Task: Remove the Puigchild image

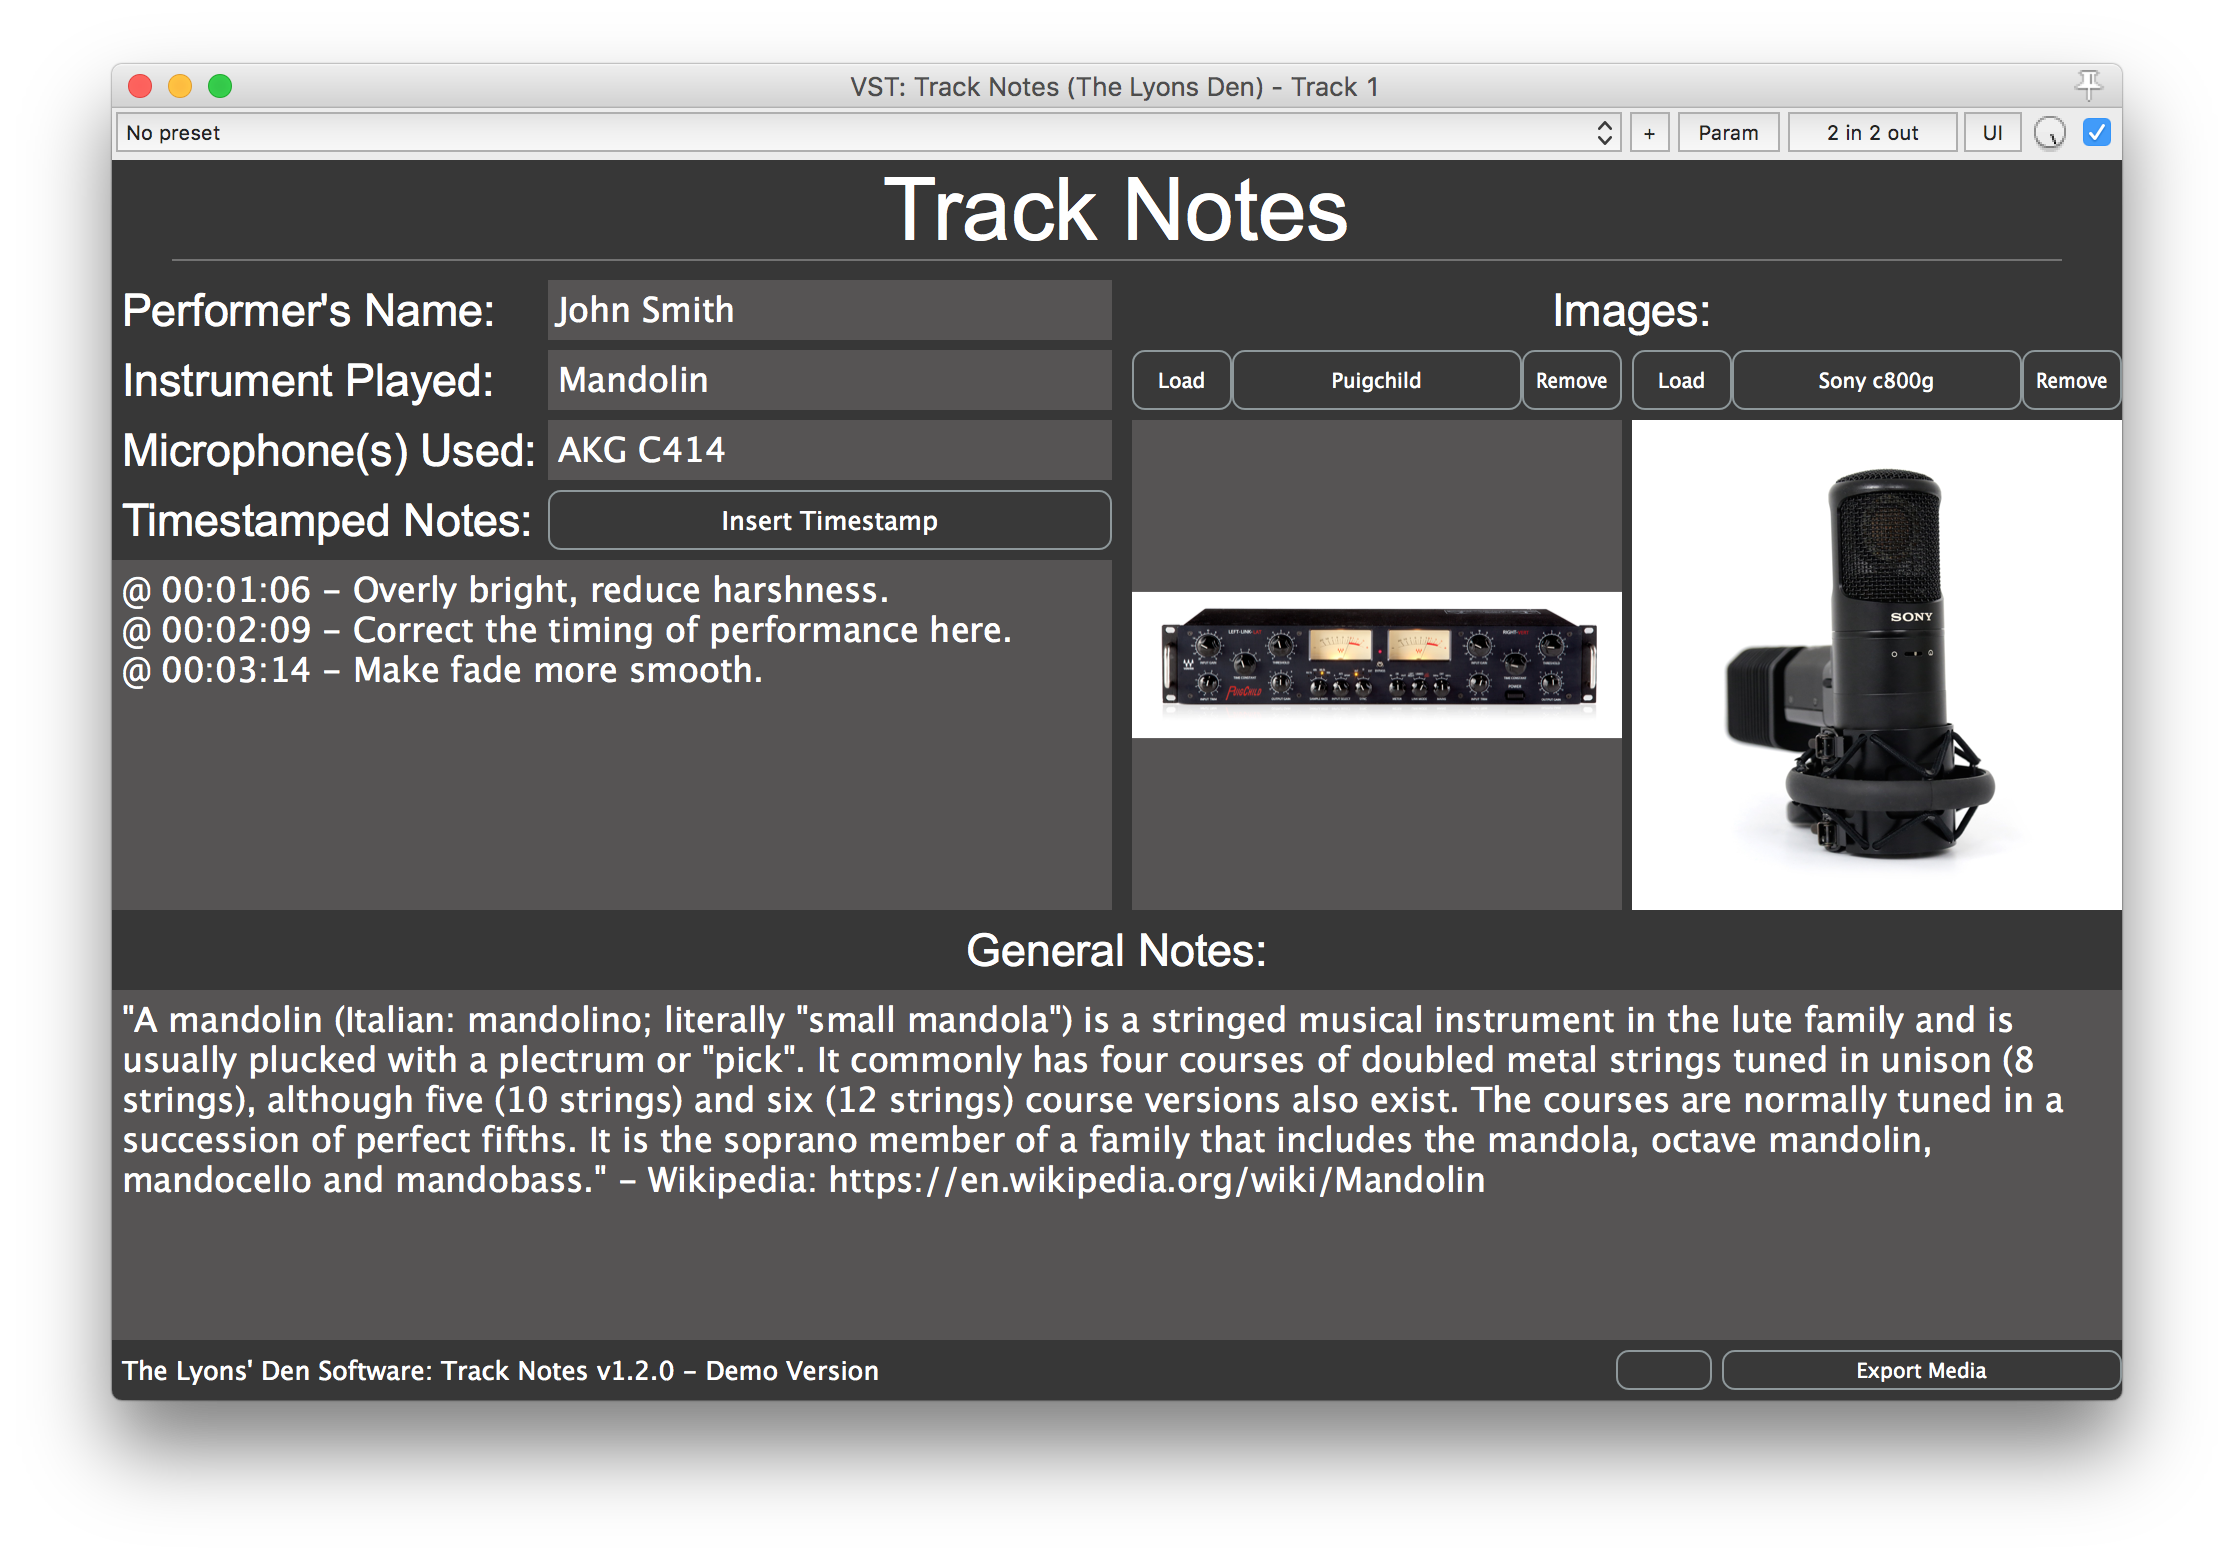Action: pos(1571,380)
